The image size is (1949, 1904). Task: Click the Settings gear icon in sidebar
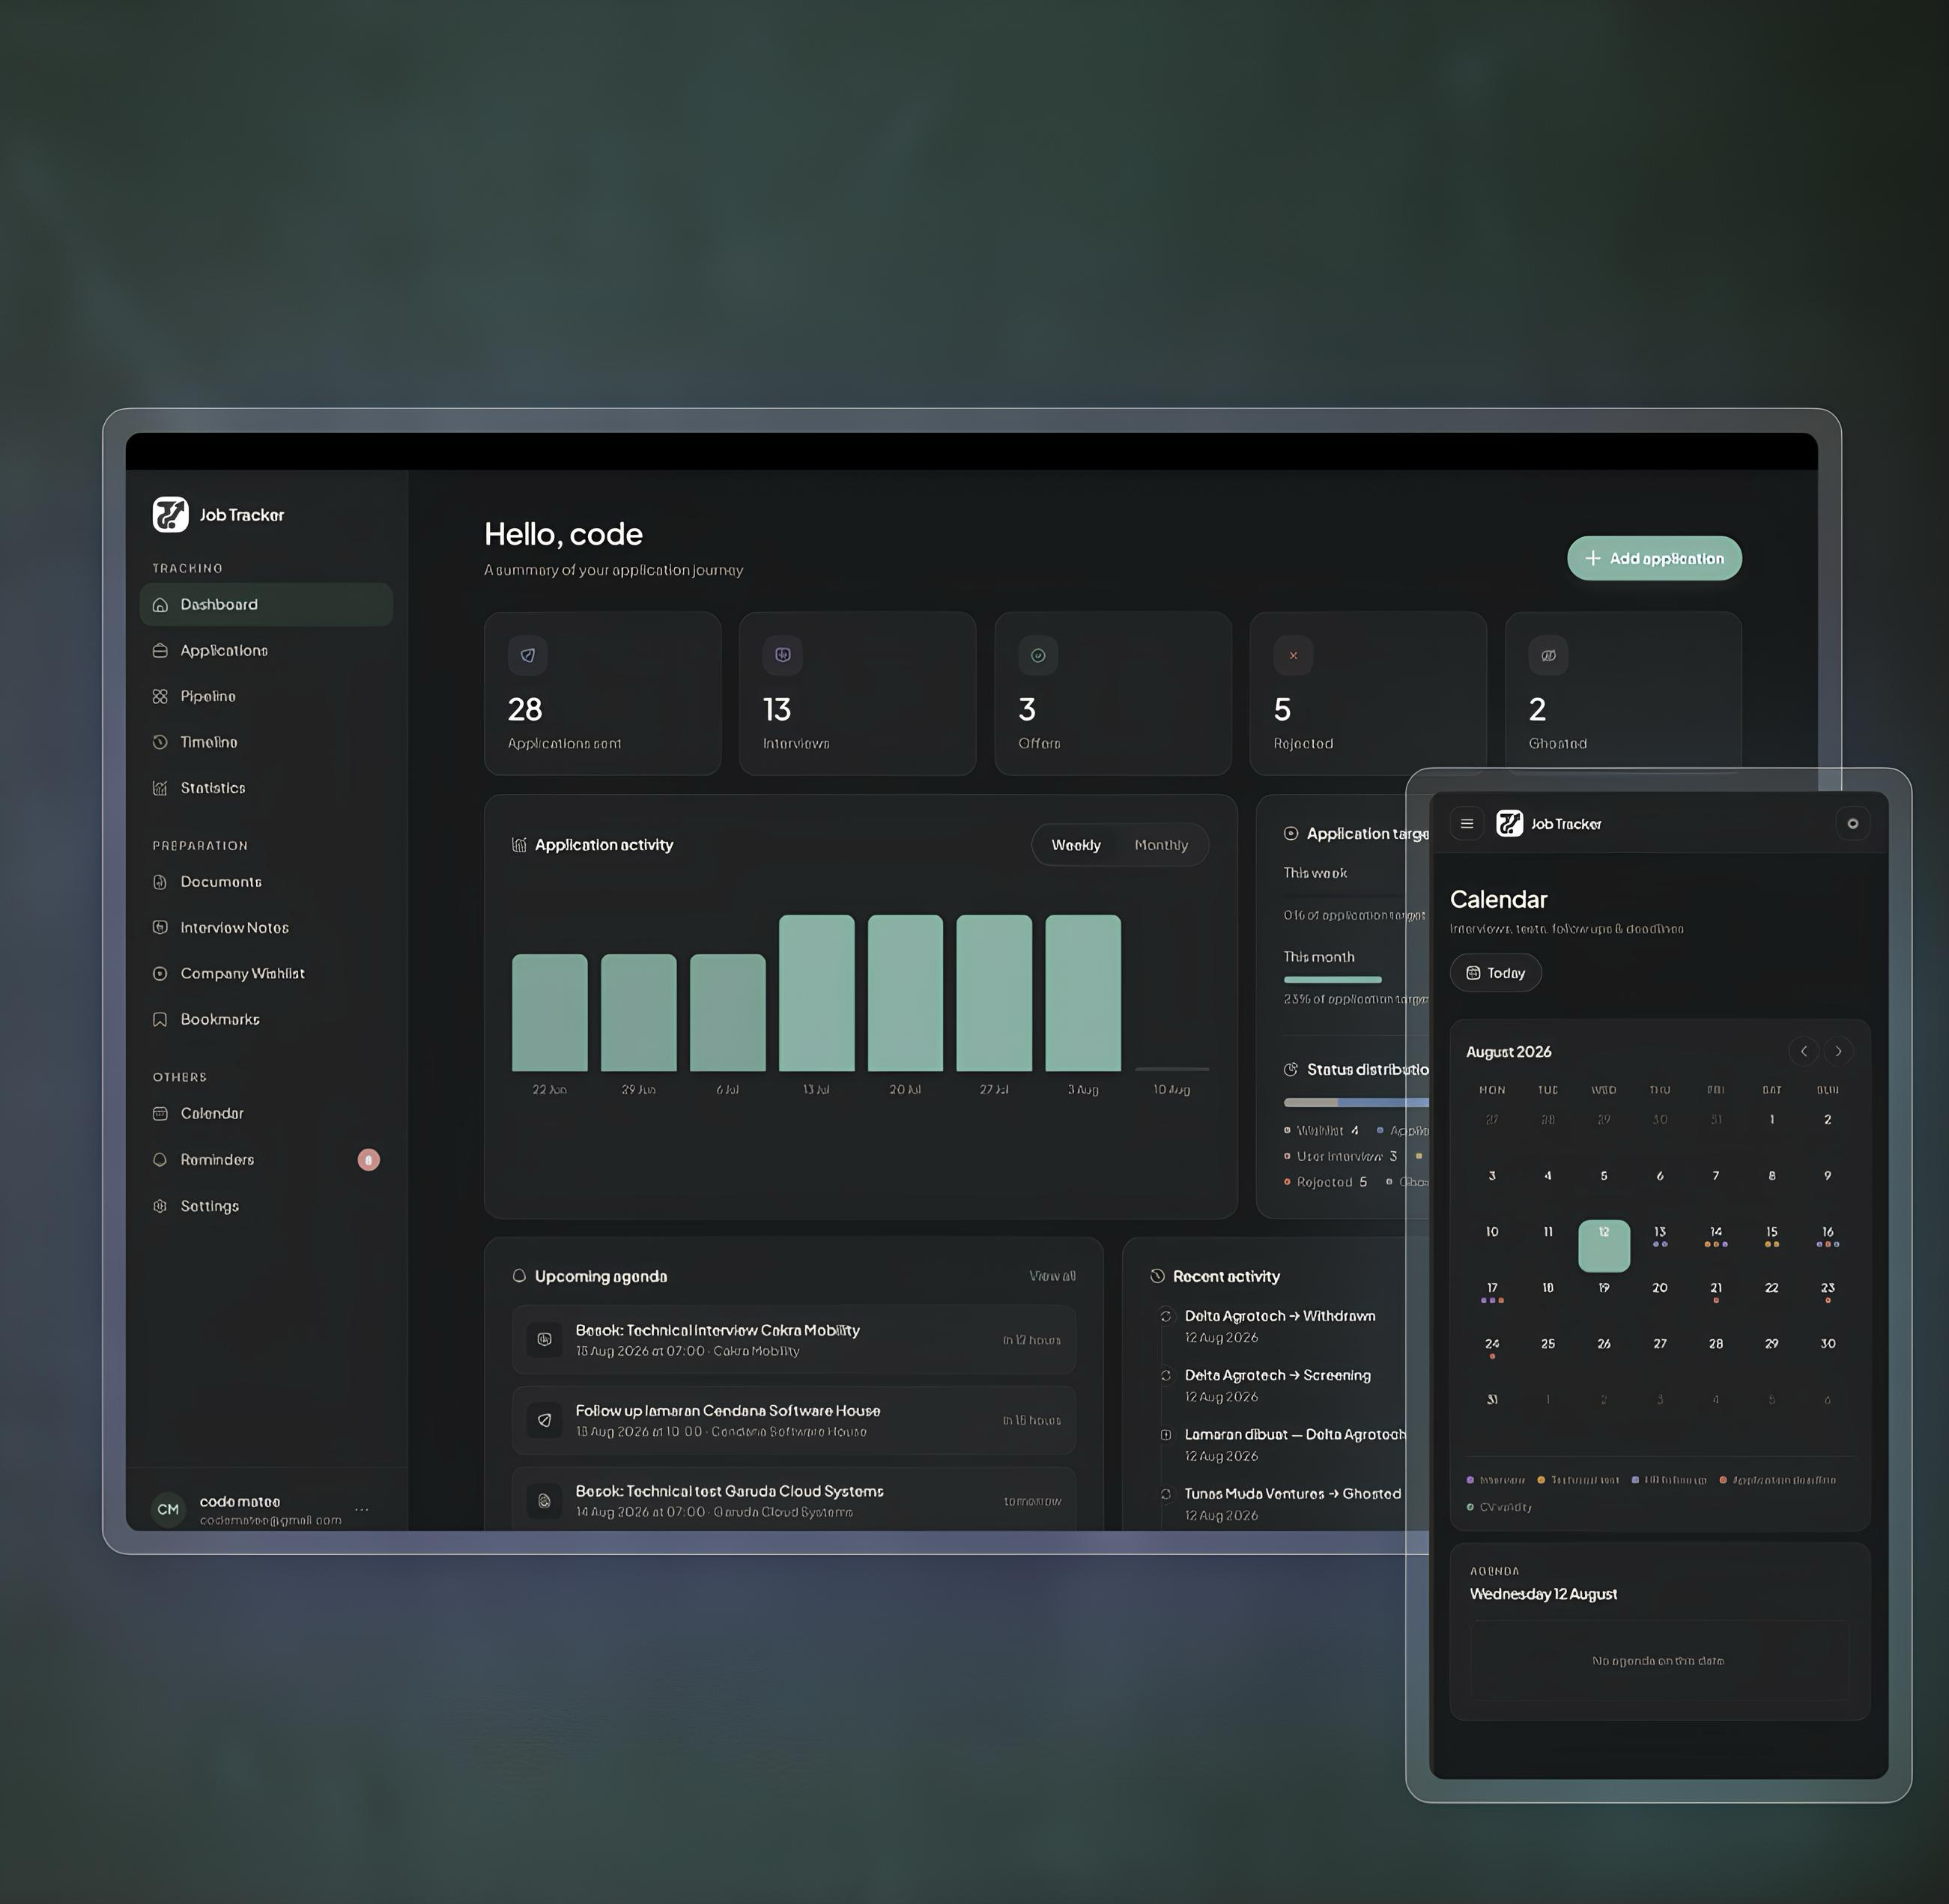(x=160, y=1206)
